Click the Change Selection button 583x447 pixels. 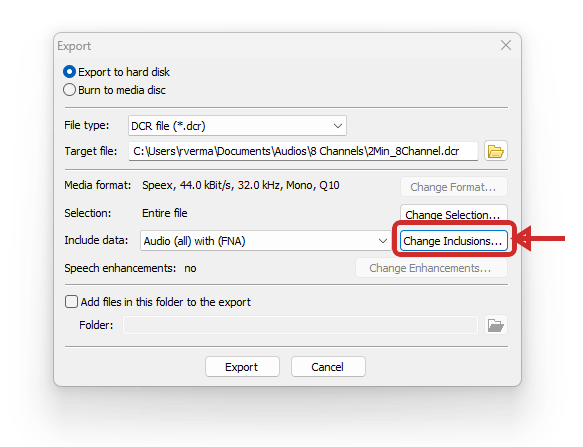[454, 215]
